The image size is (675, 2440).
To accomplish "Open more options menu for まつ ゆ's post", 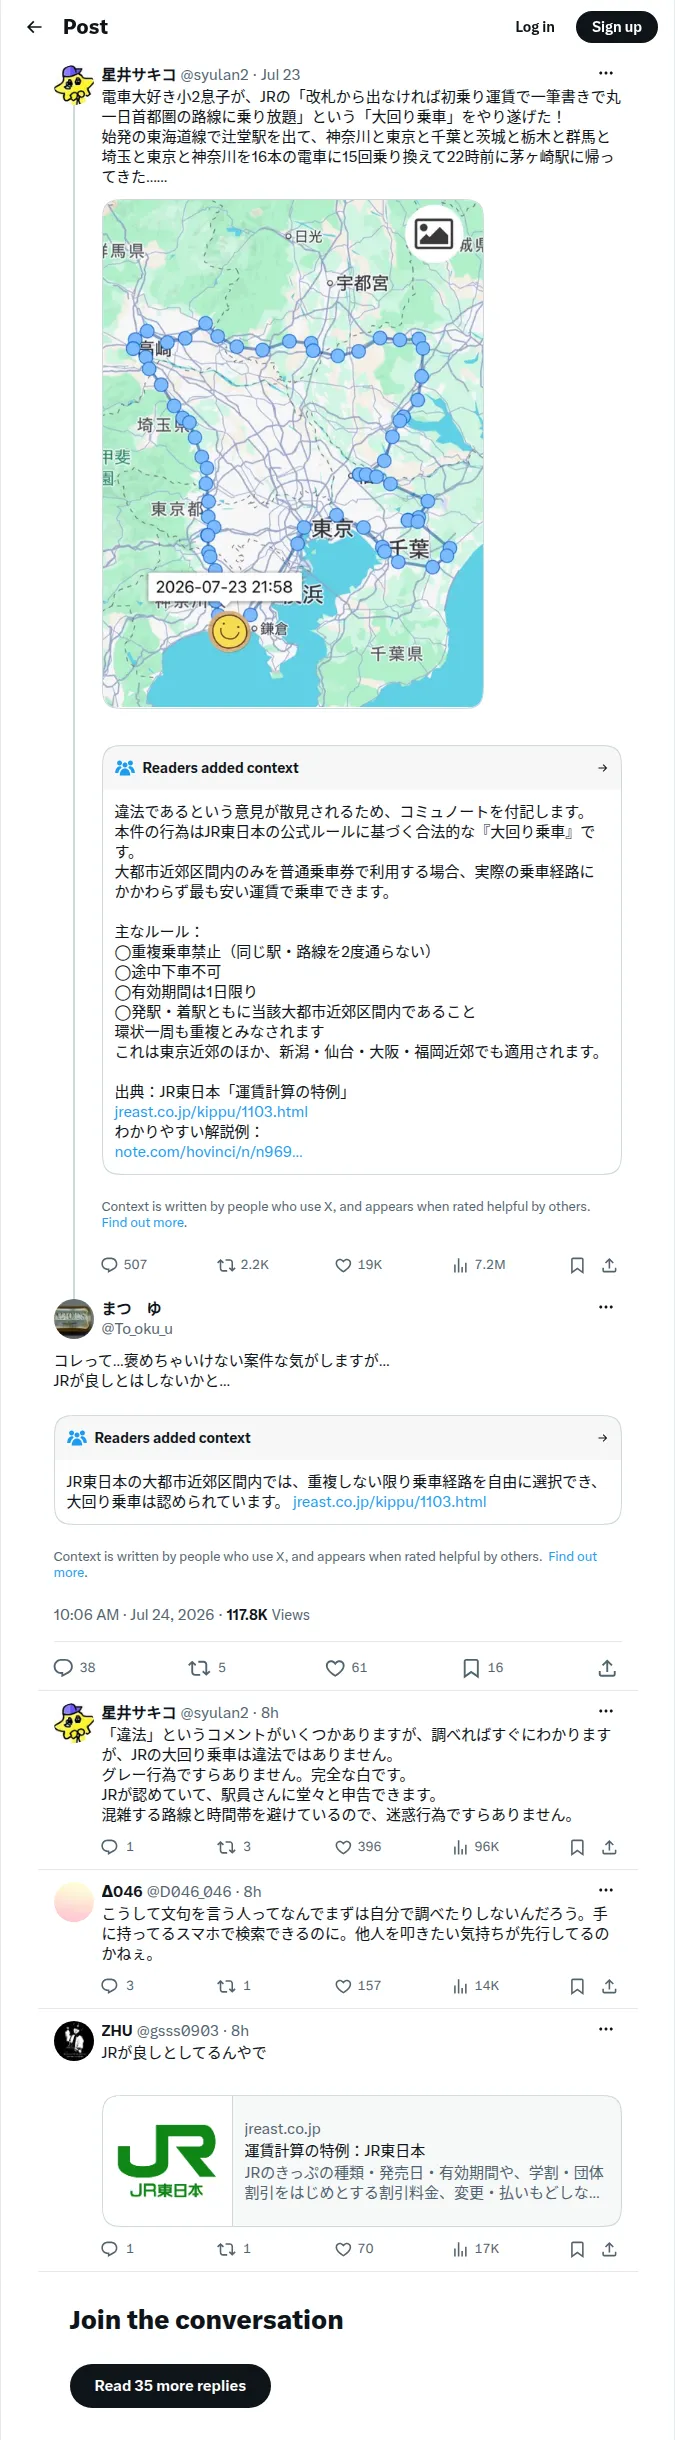I will click(x=605, y=1307).
